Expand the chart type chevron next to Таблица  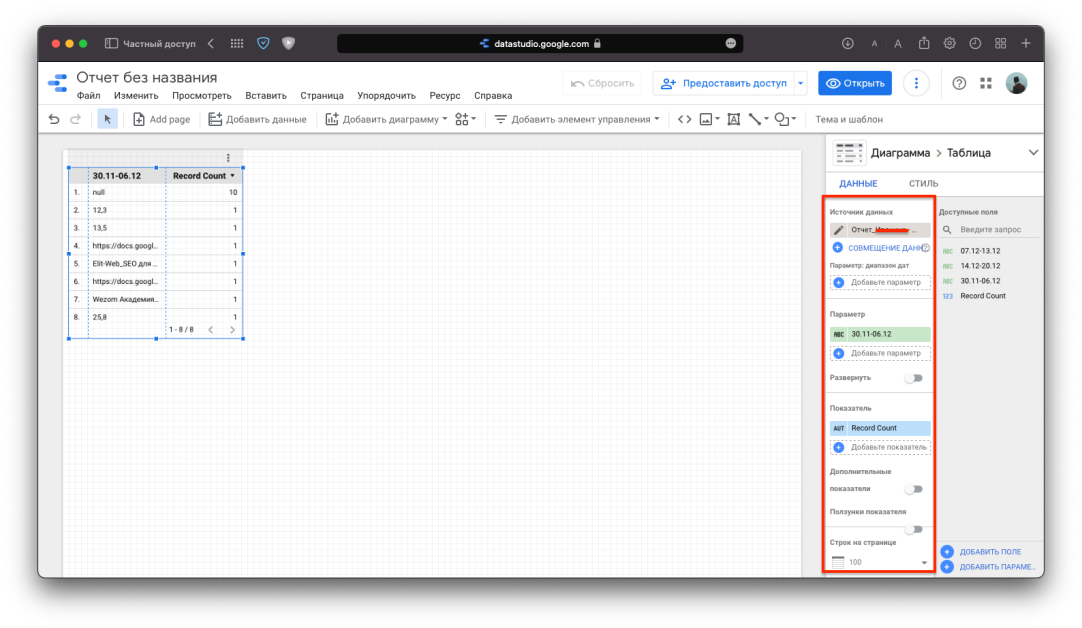coord(1033,153)
